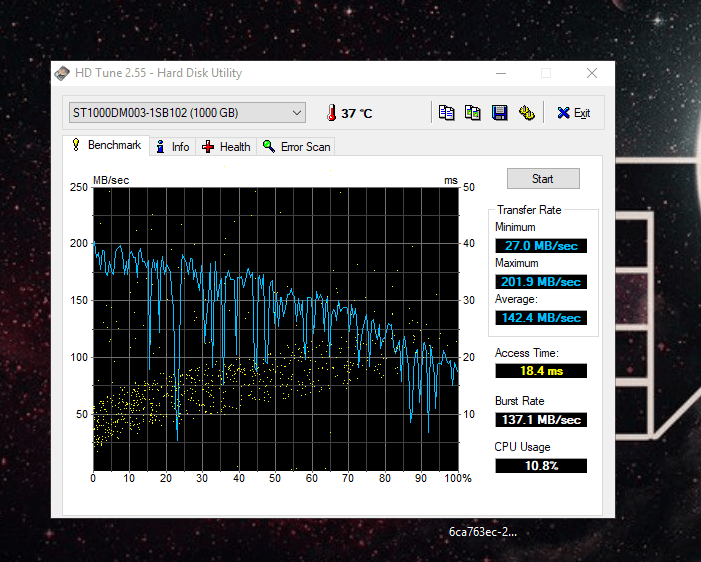Click the copy to clipboard icon
This screenshot has width=701, height=562.
click(446, 113)
